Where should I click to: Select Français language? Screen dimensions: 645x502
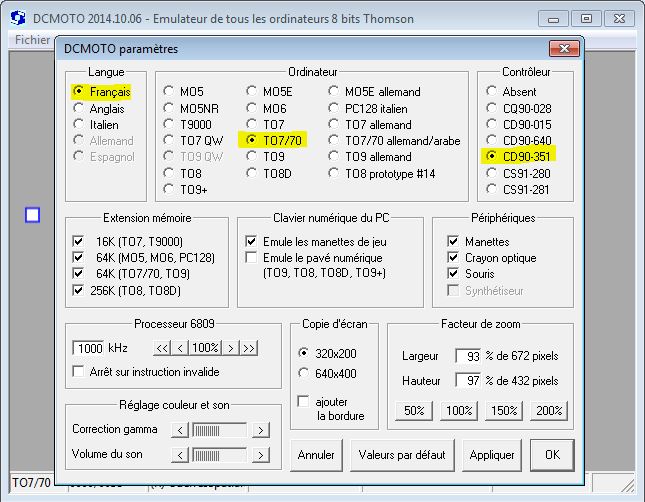tap(101, 91)
